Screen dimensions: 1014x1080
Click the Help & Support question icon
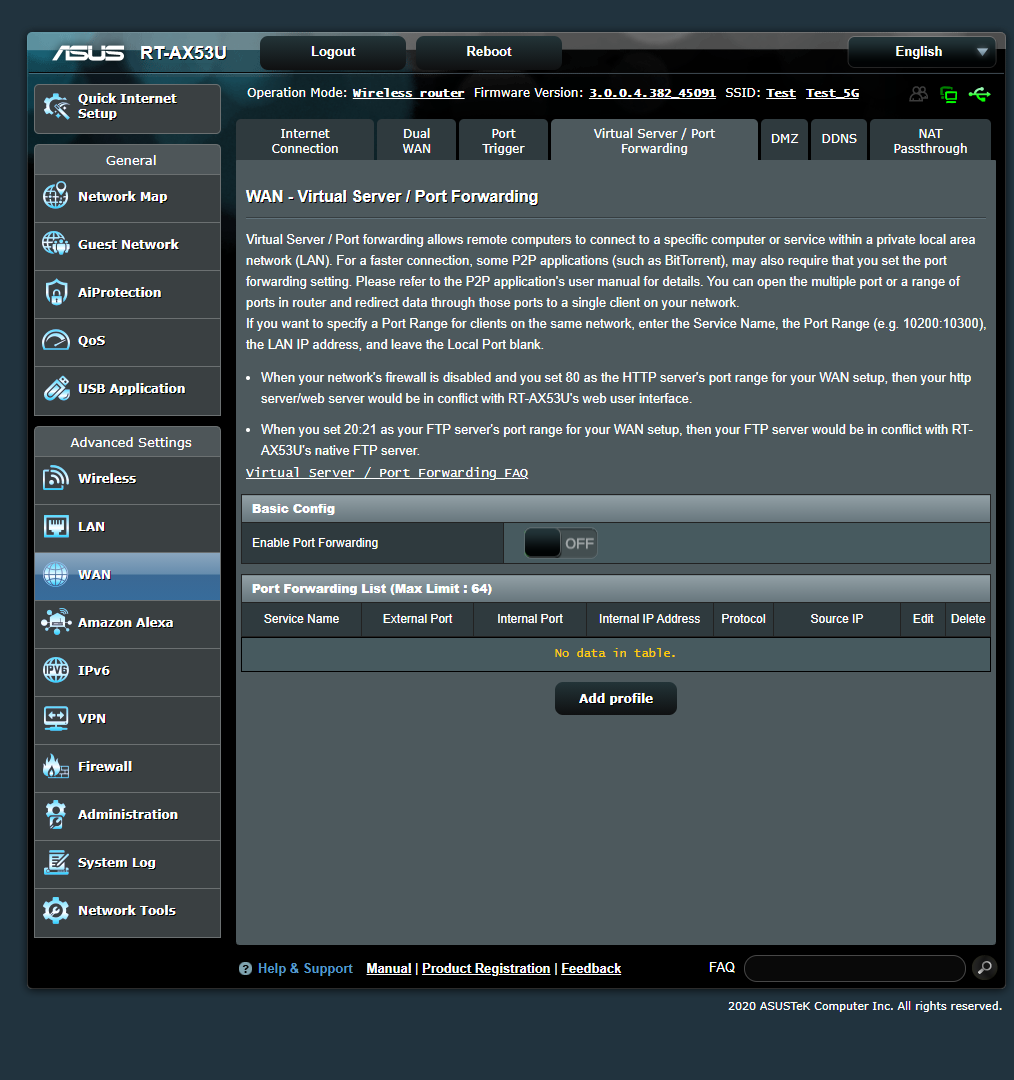coord(245,968)
